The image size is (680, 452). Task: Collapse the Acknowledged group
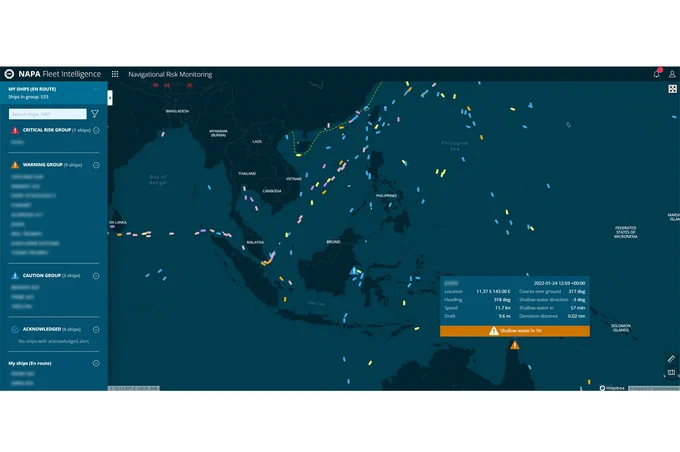(x=96, y=330)
